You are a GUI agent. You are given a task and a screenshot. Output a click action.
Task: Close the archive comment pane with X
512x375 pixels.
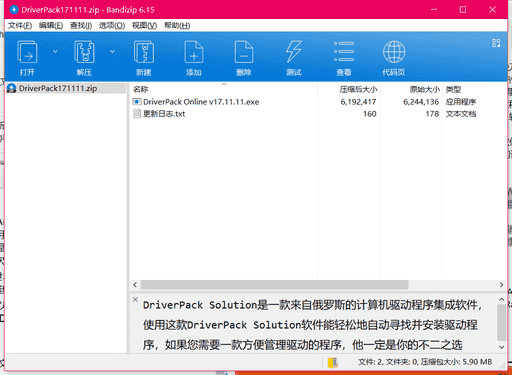135,299
